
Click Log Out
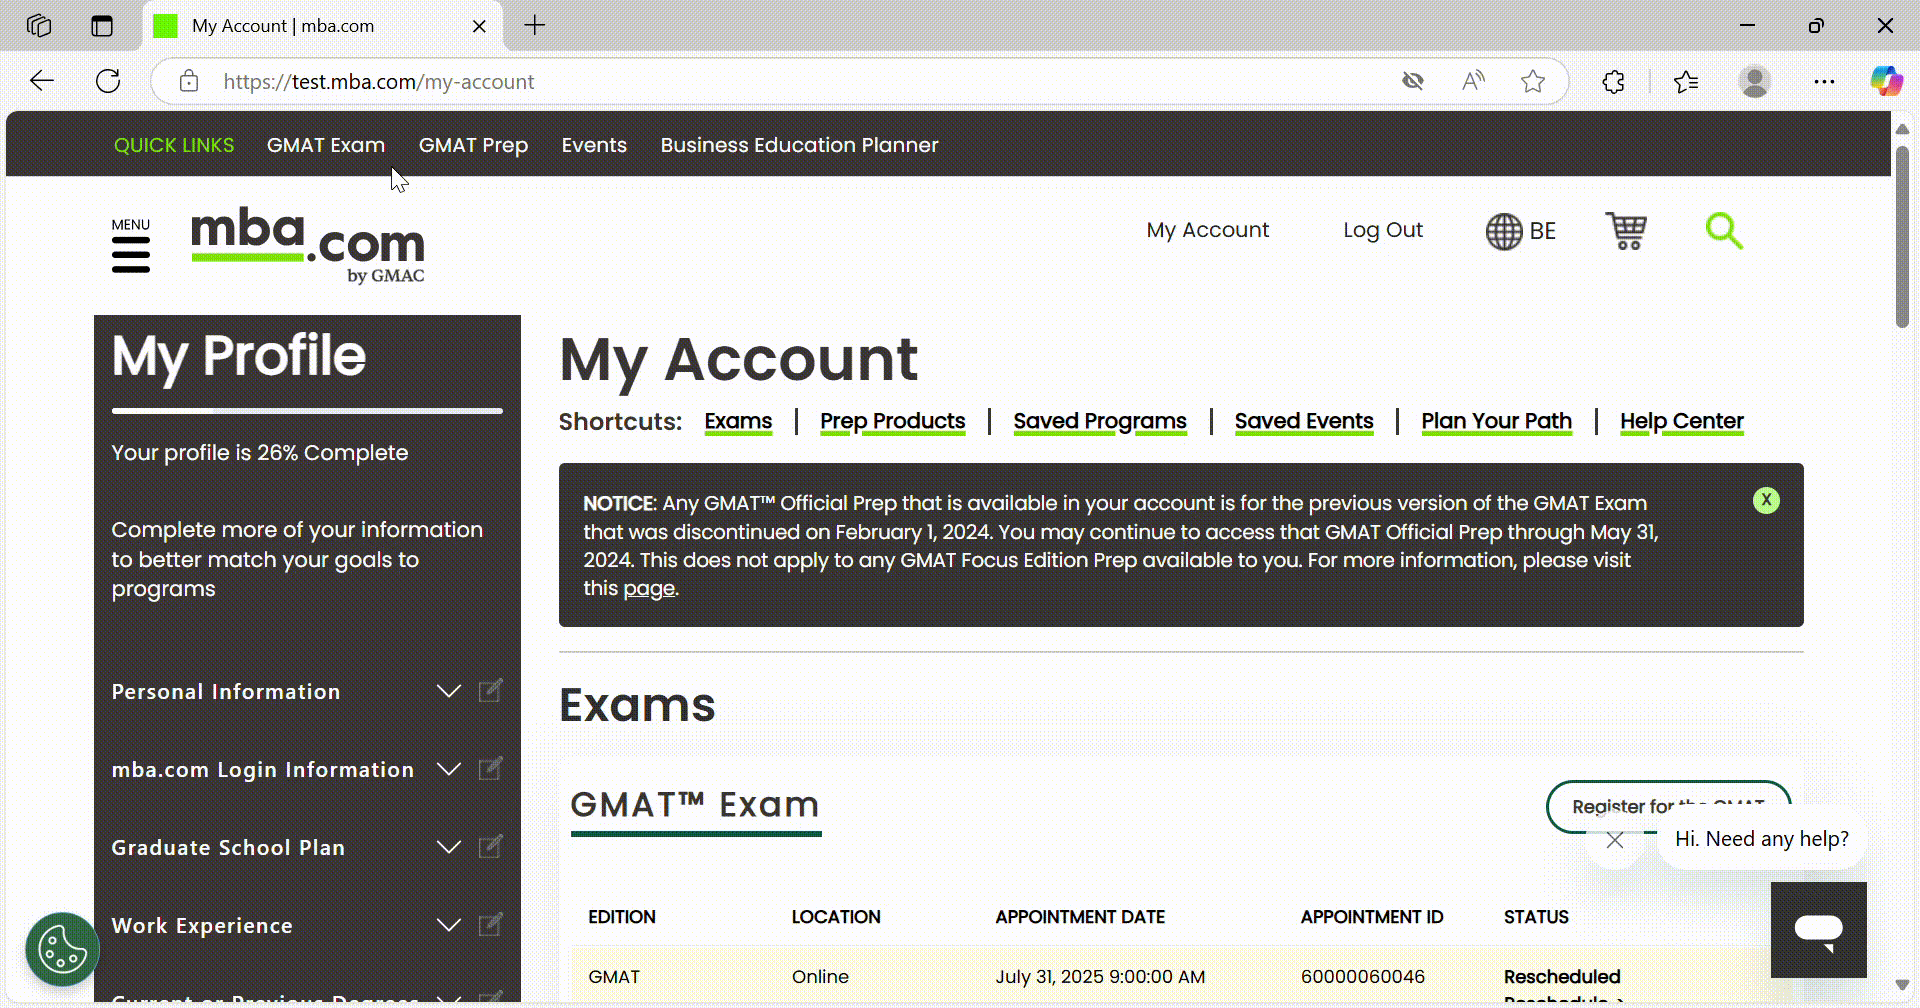(x=1383, y=230)
